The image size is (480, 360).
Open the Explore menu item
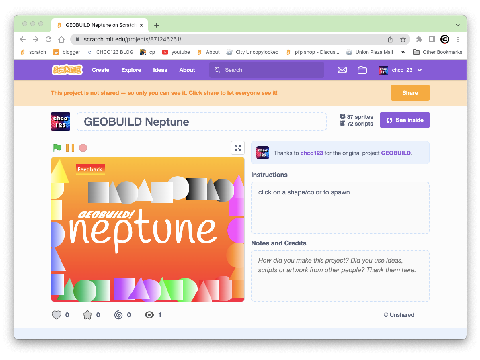[131, 70]
